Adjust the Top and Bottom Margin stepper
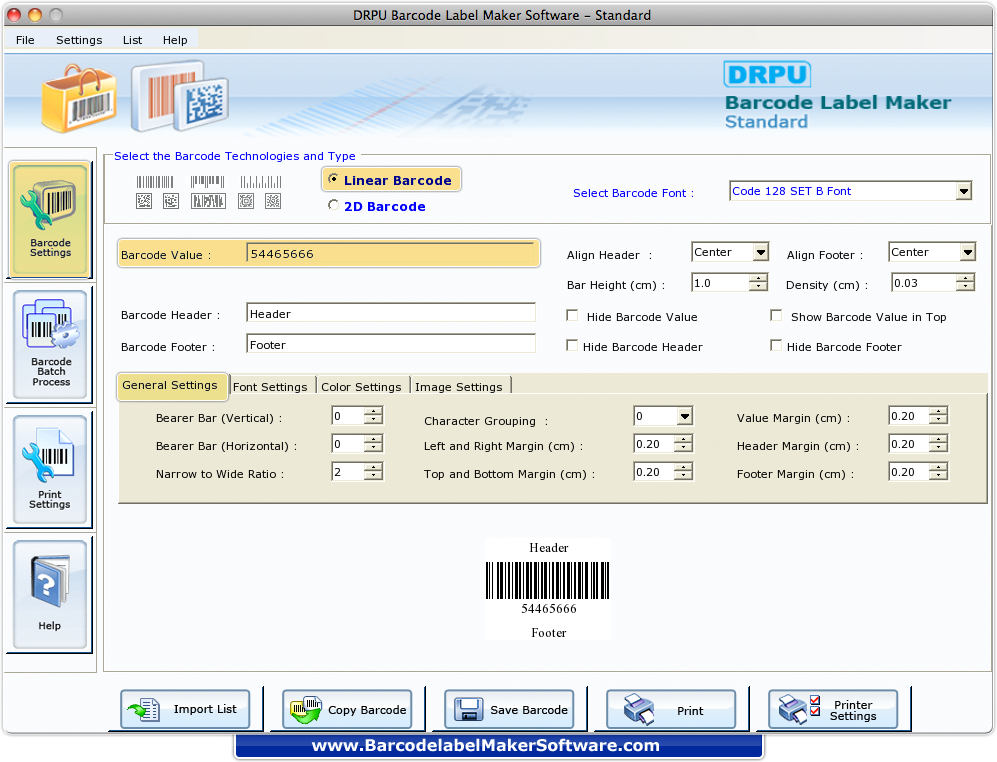The height and width of the screenshot is (762, 997). [x=683, y=471]
